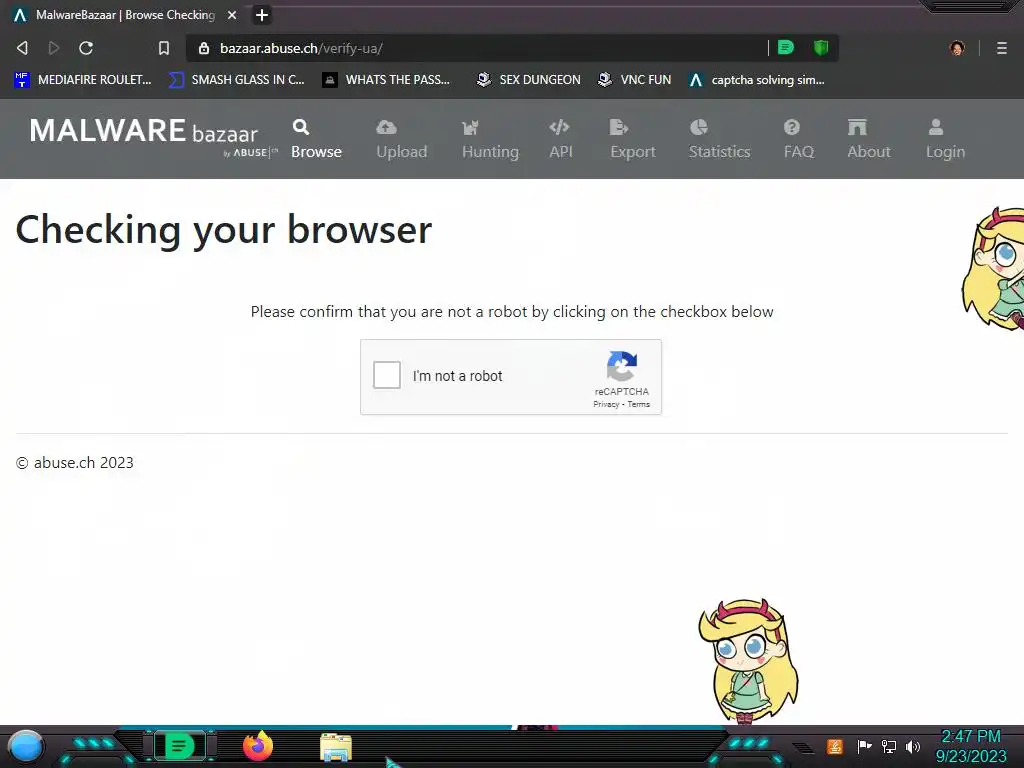This screenshot has height=768, width=1024.
Task: Click the Star Butterfly character at bottom
Action: pos(749,661)
